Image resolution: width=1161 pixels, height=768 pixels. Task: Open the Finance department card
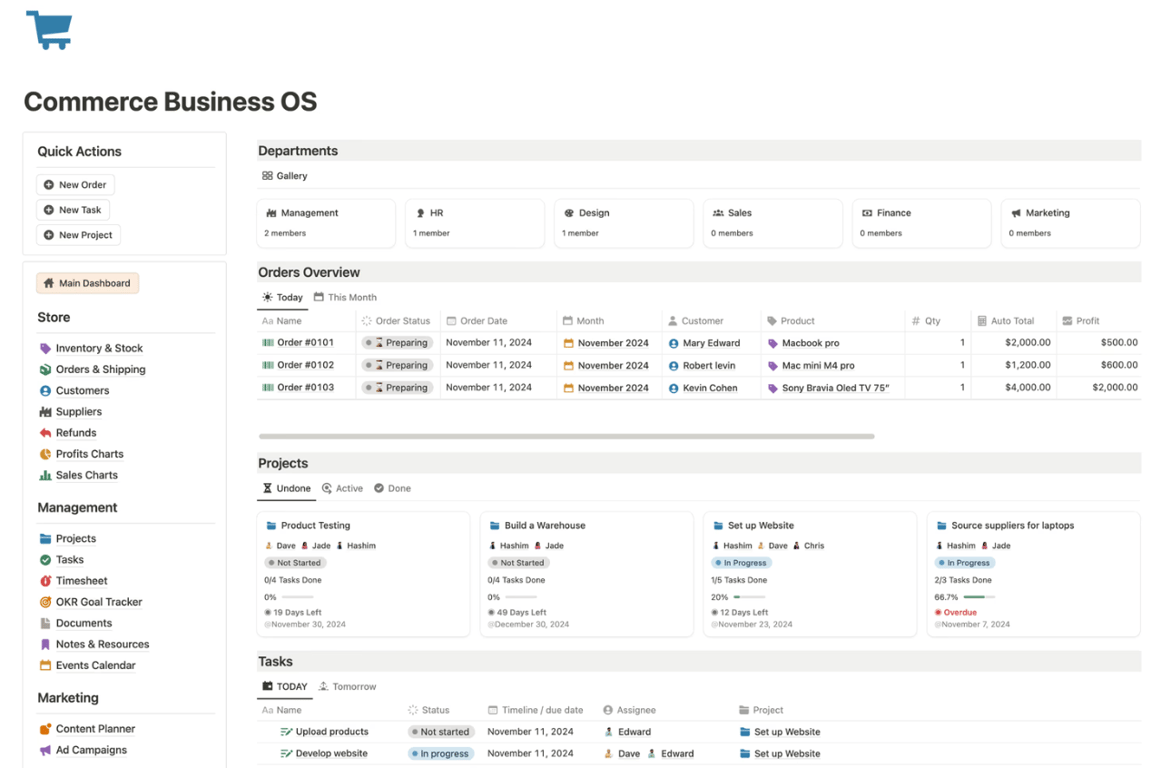coord(921,222)
